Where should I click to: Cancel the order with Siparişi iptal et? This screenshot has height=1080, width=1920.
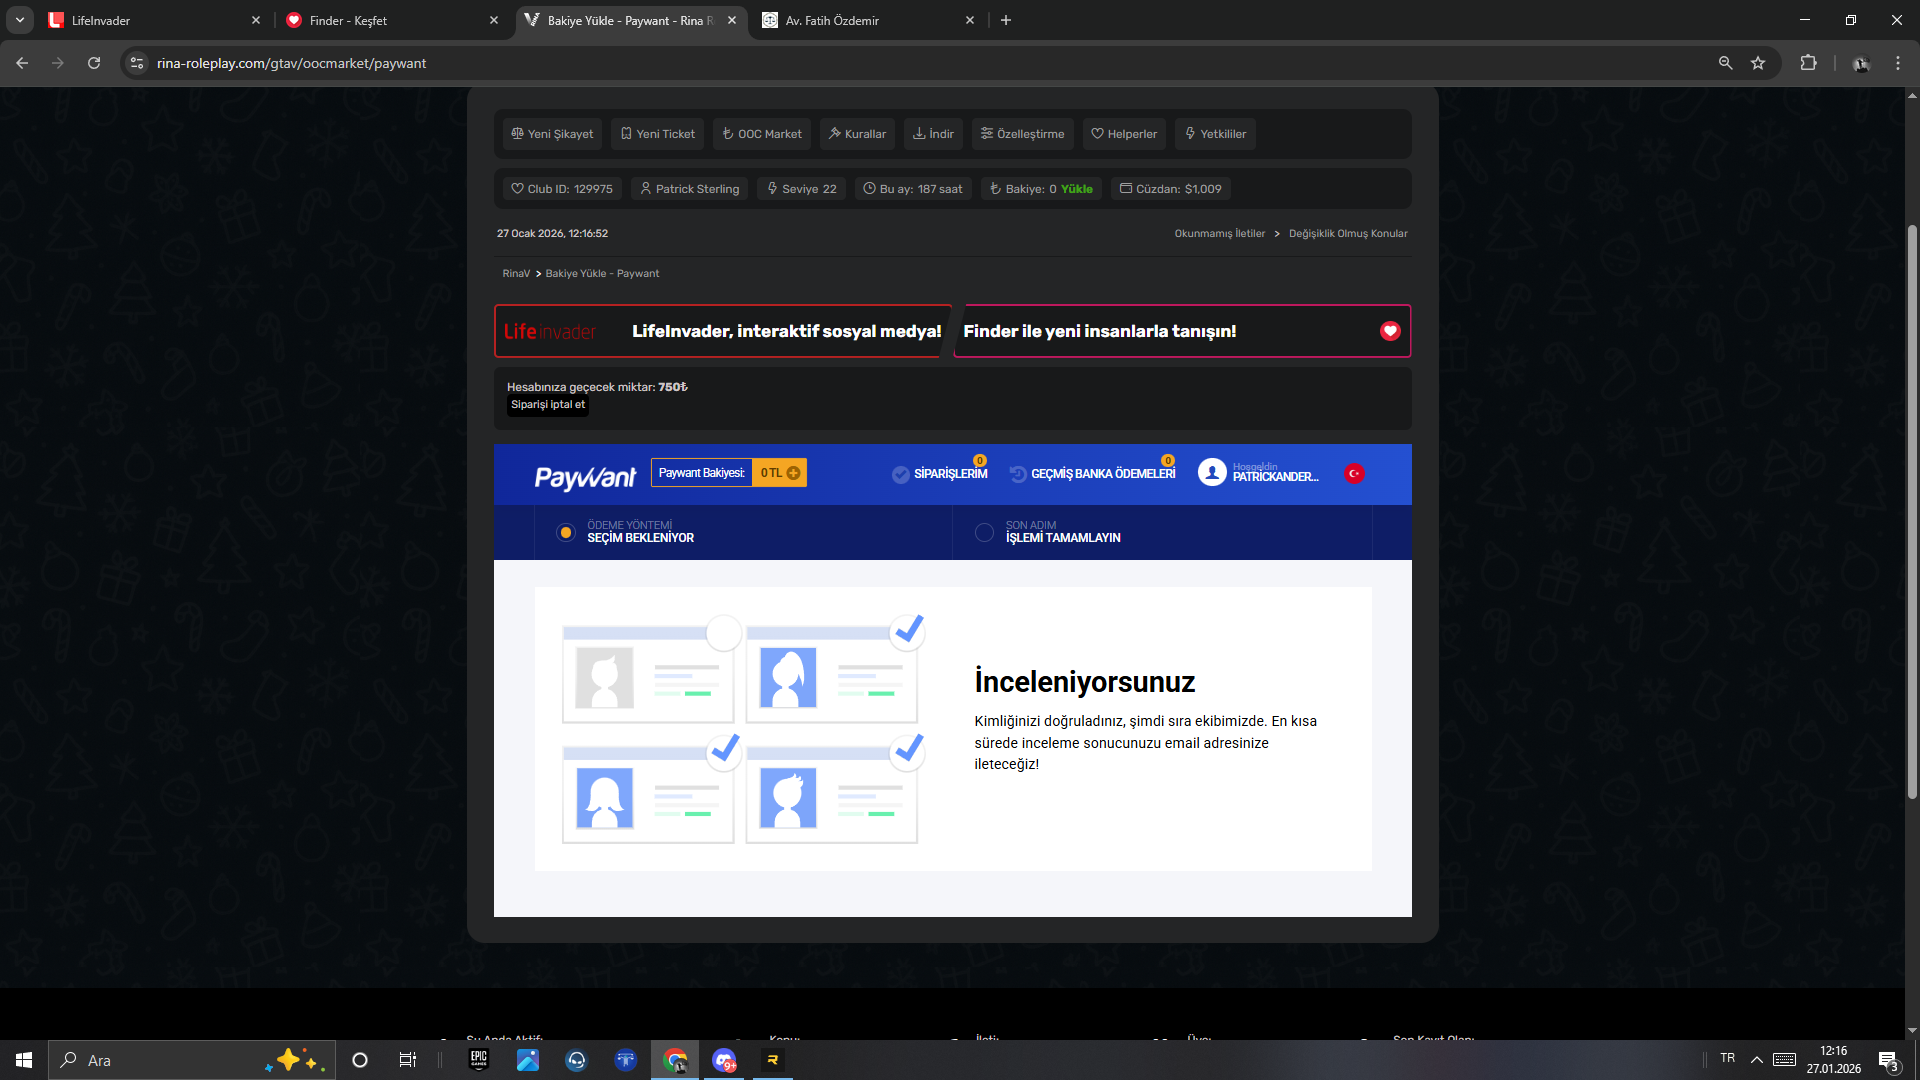(548, 405)
